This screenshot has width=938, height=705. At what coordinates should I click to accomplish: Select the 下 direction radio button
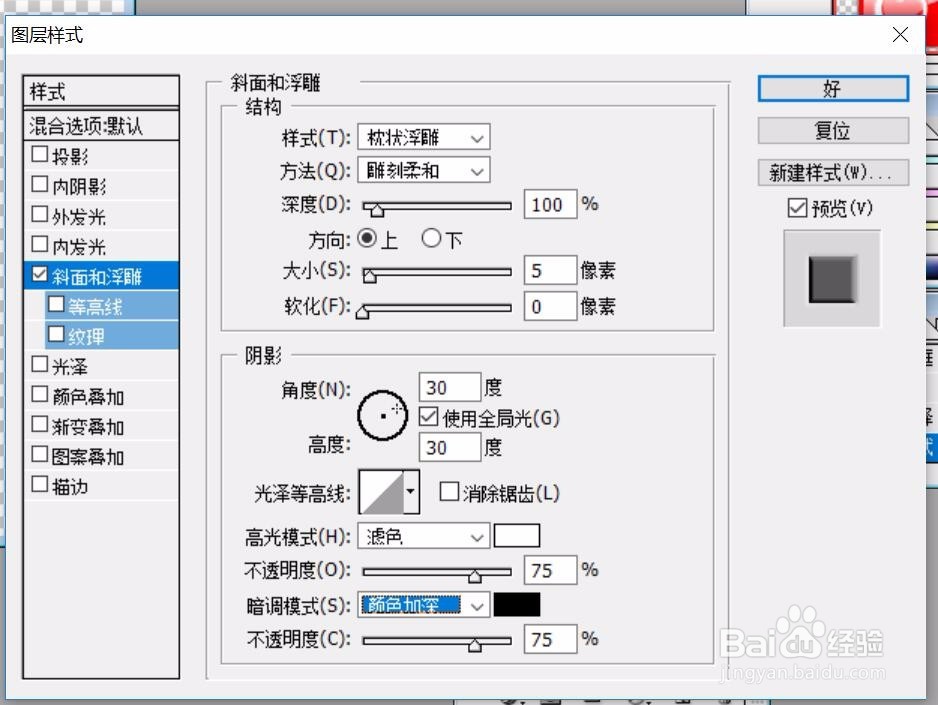431,239
